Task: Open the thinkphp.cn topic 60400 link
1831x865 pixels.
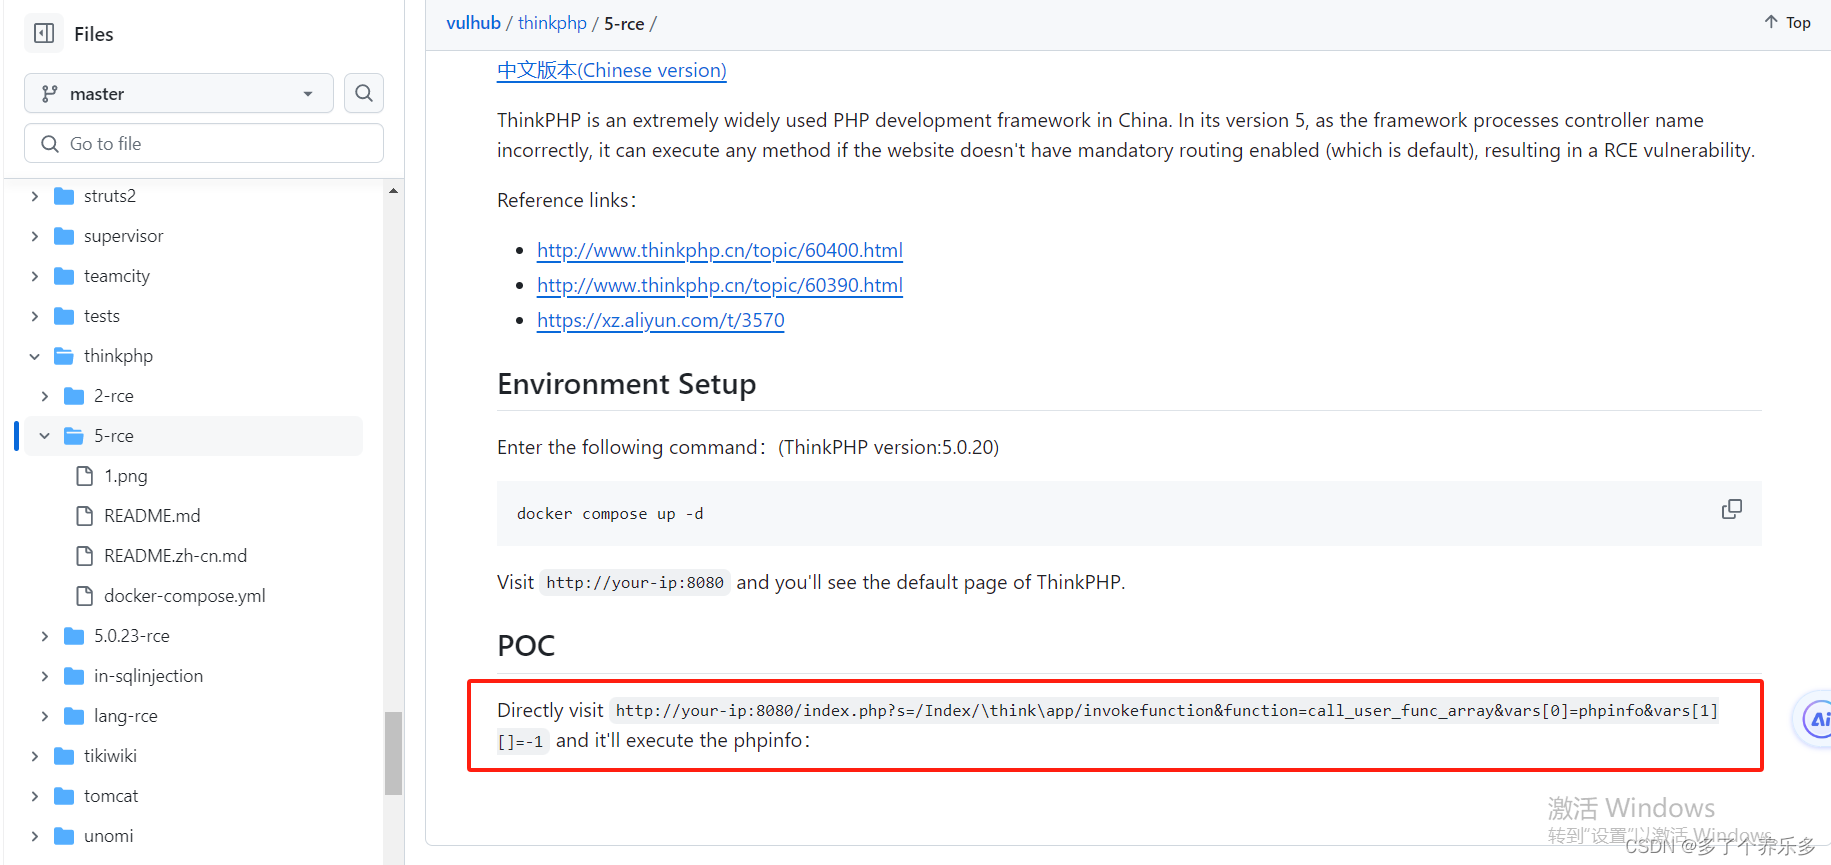Action: tap(720, 250)
